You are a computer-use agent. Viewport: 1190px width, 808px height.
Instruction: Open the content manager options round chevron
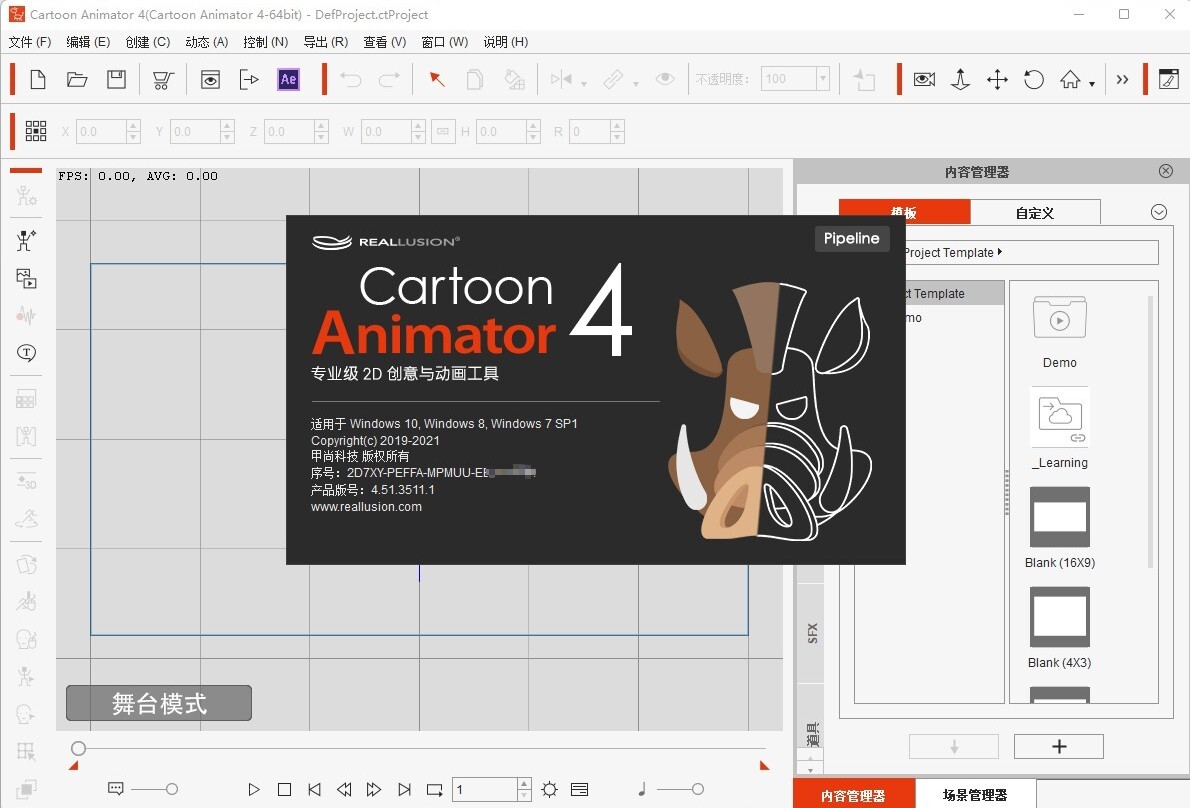(x=1158, y=212)
